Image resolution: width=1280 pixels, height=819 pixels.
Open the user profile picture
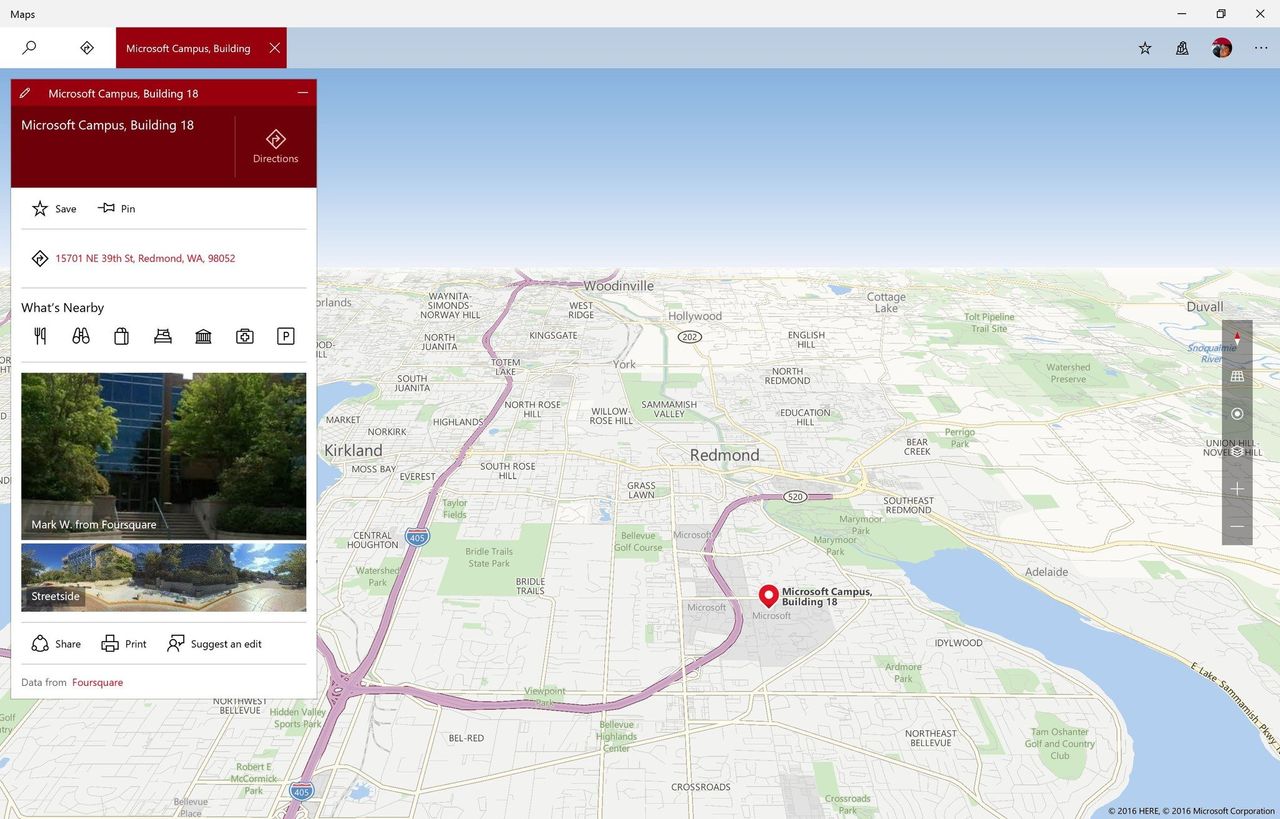point(1222,48)
